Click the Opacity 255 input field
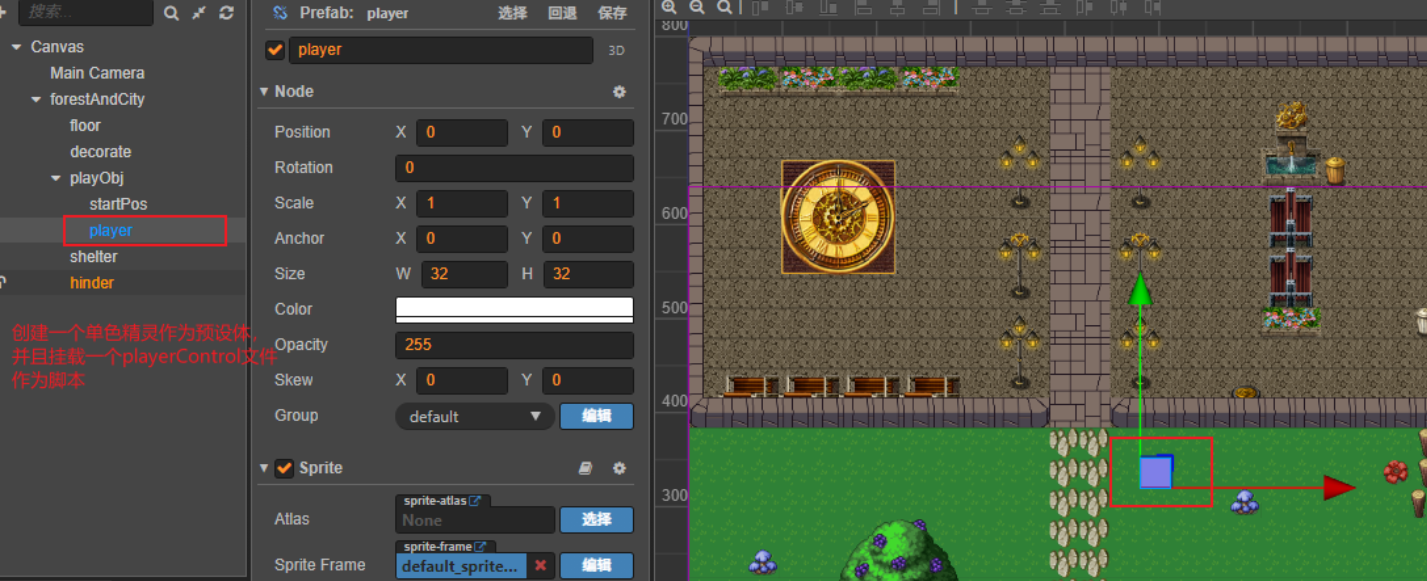Viewport: 1427px width, 581px height. [x=515, y=345]
